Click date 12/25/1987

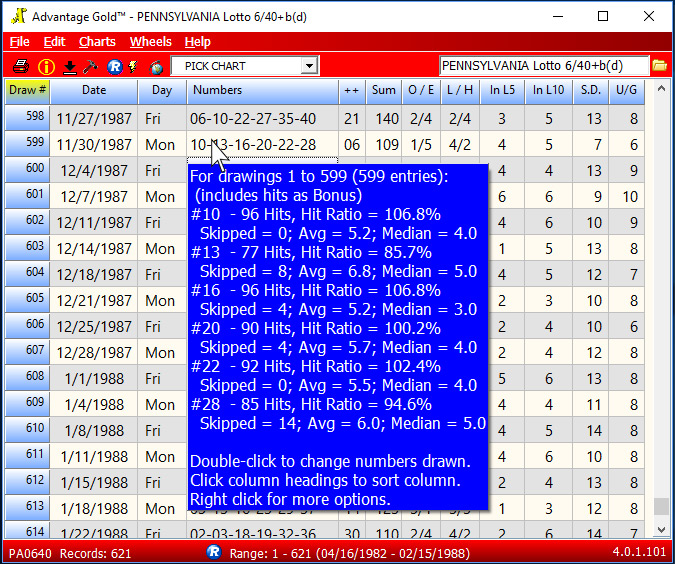pyautogui.click(x=94, y=327)
